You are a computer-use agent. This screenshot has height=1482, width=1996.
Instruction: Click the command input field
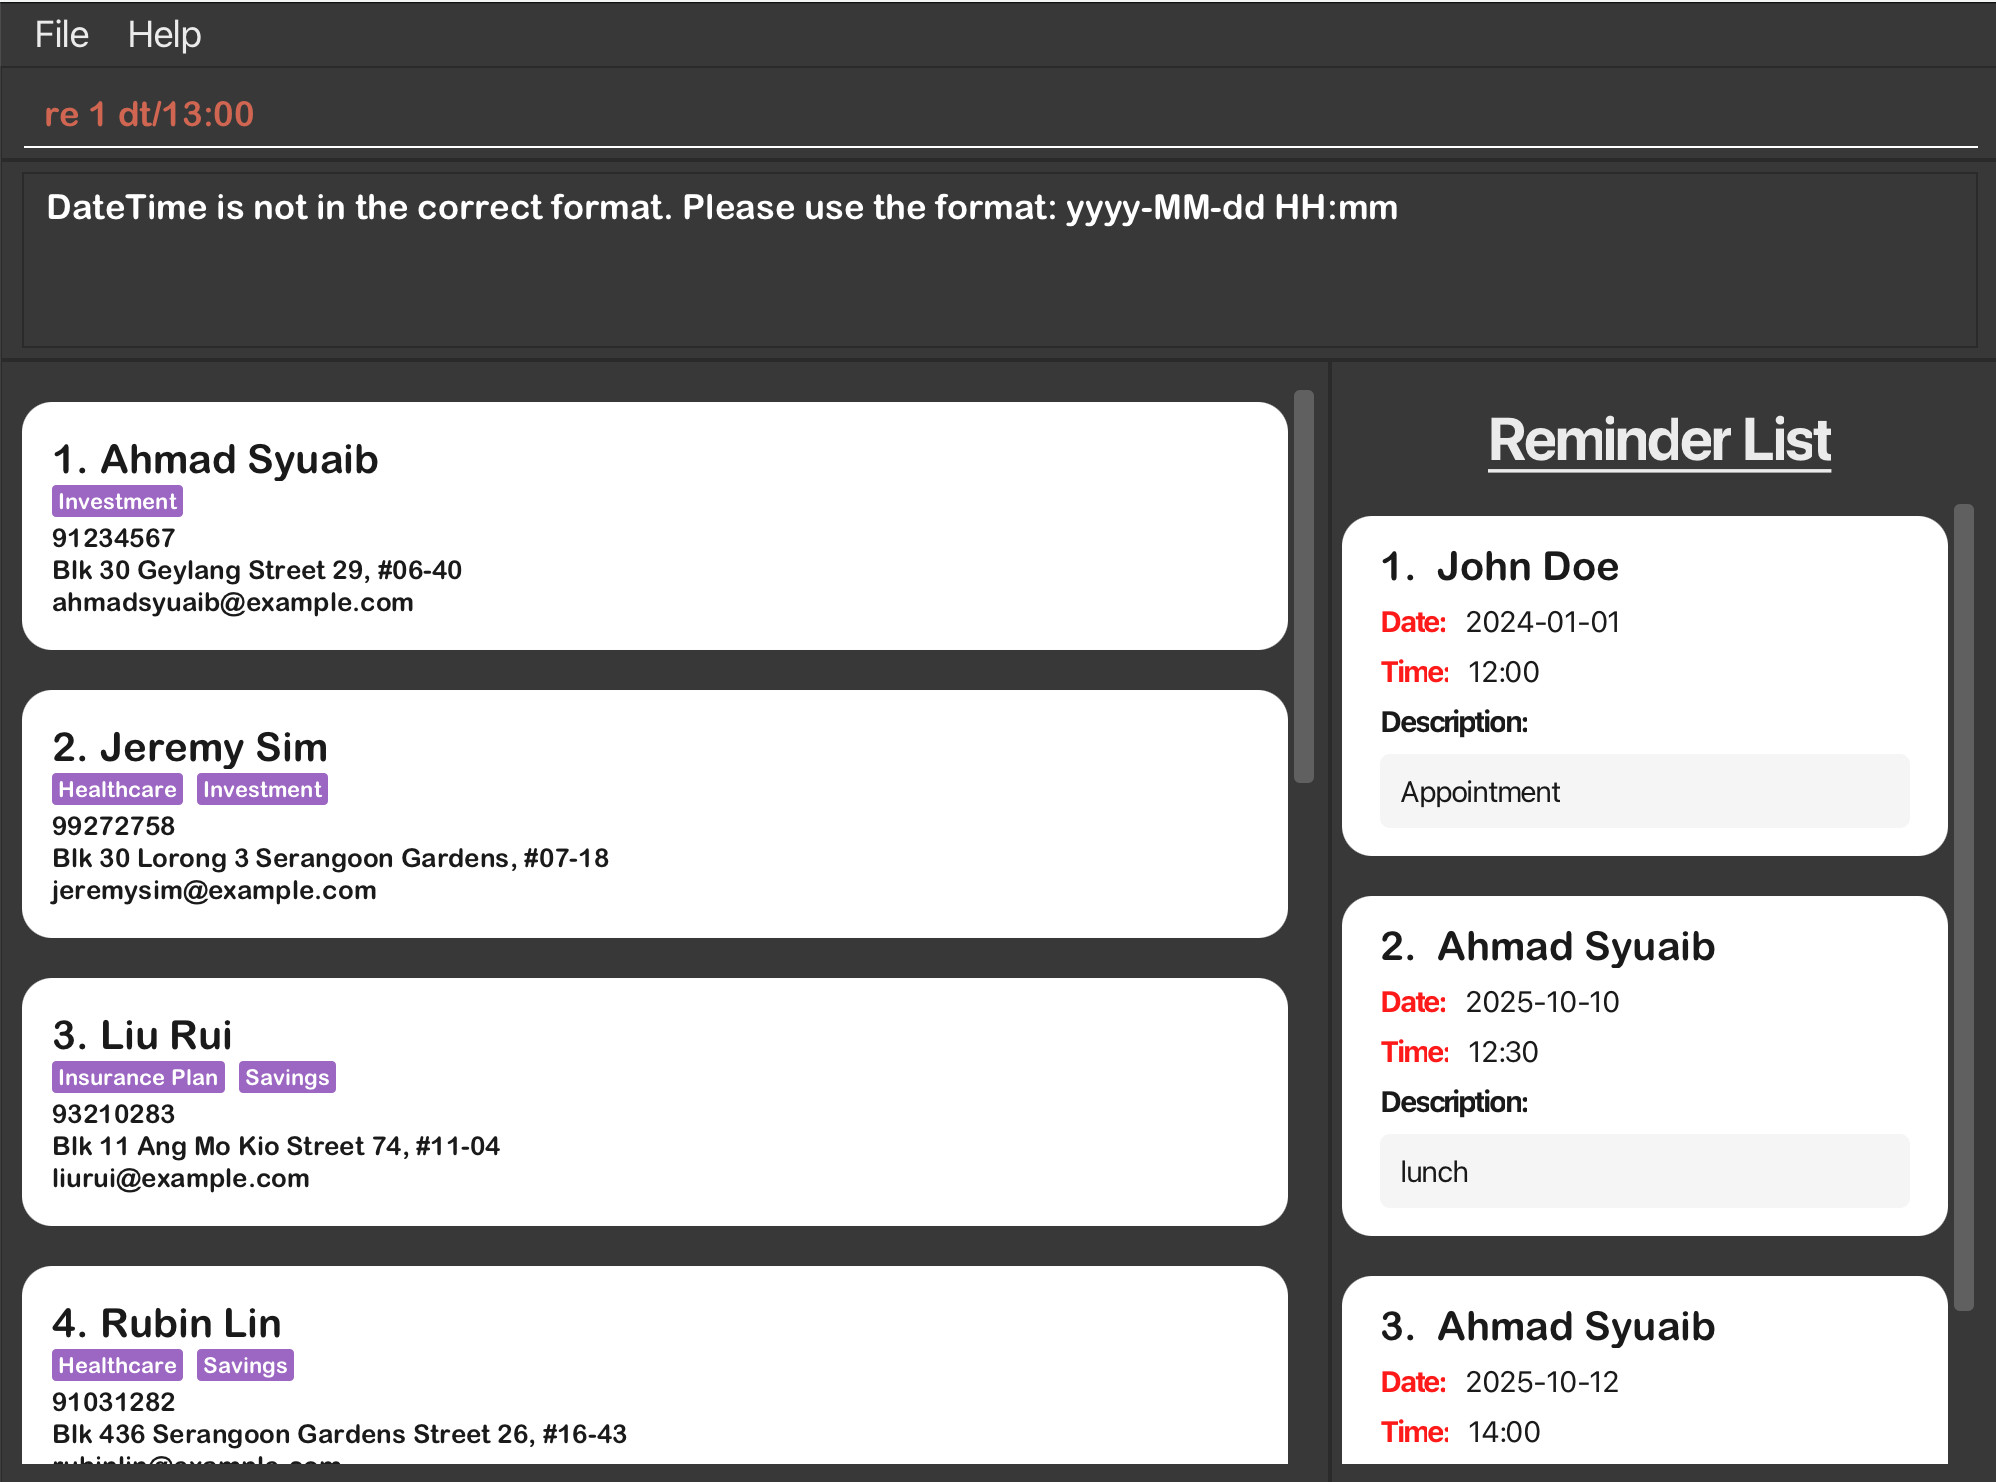1000,114
